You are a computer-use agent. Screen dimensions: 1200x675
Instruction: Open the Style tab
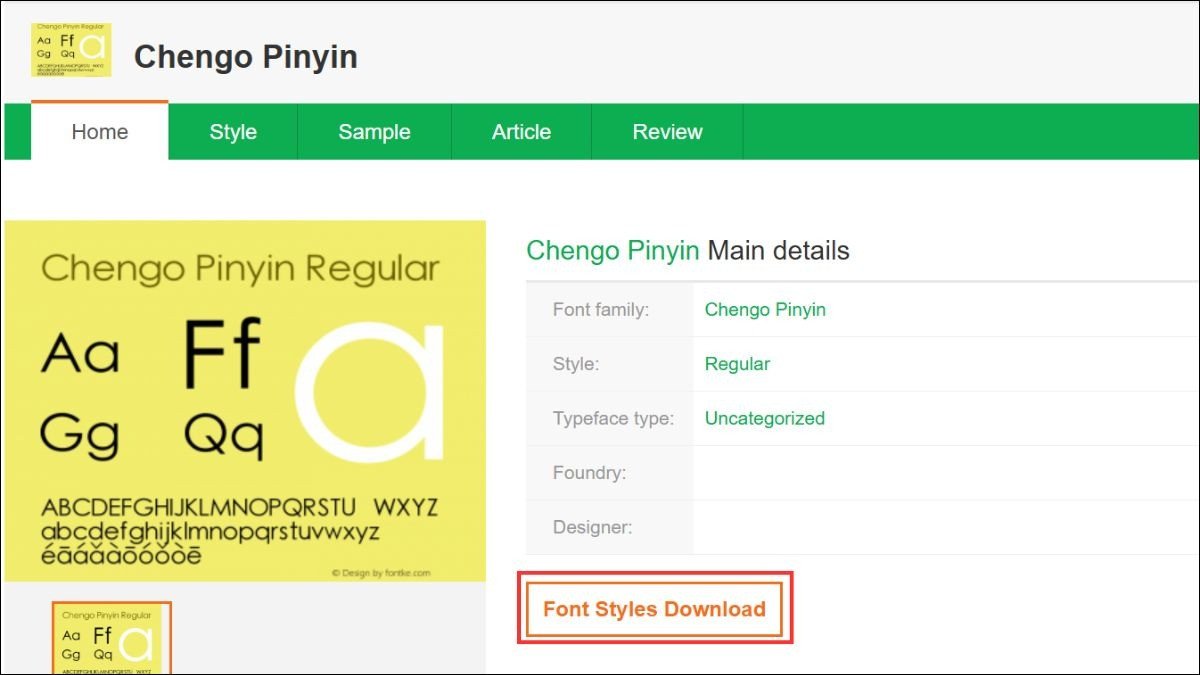233,131
